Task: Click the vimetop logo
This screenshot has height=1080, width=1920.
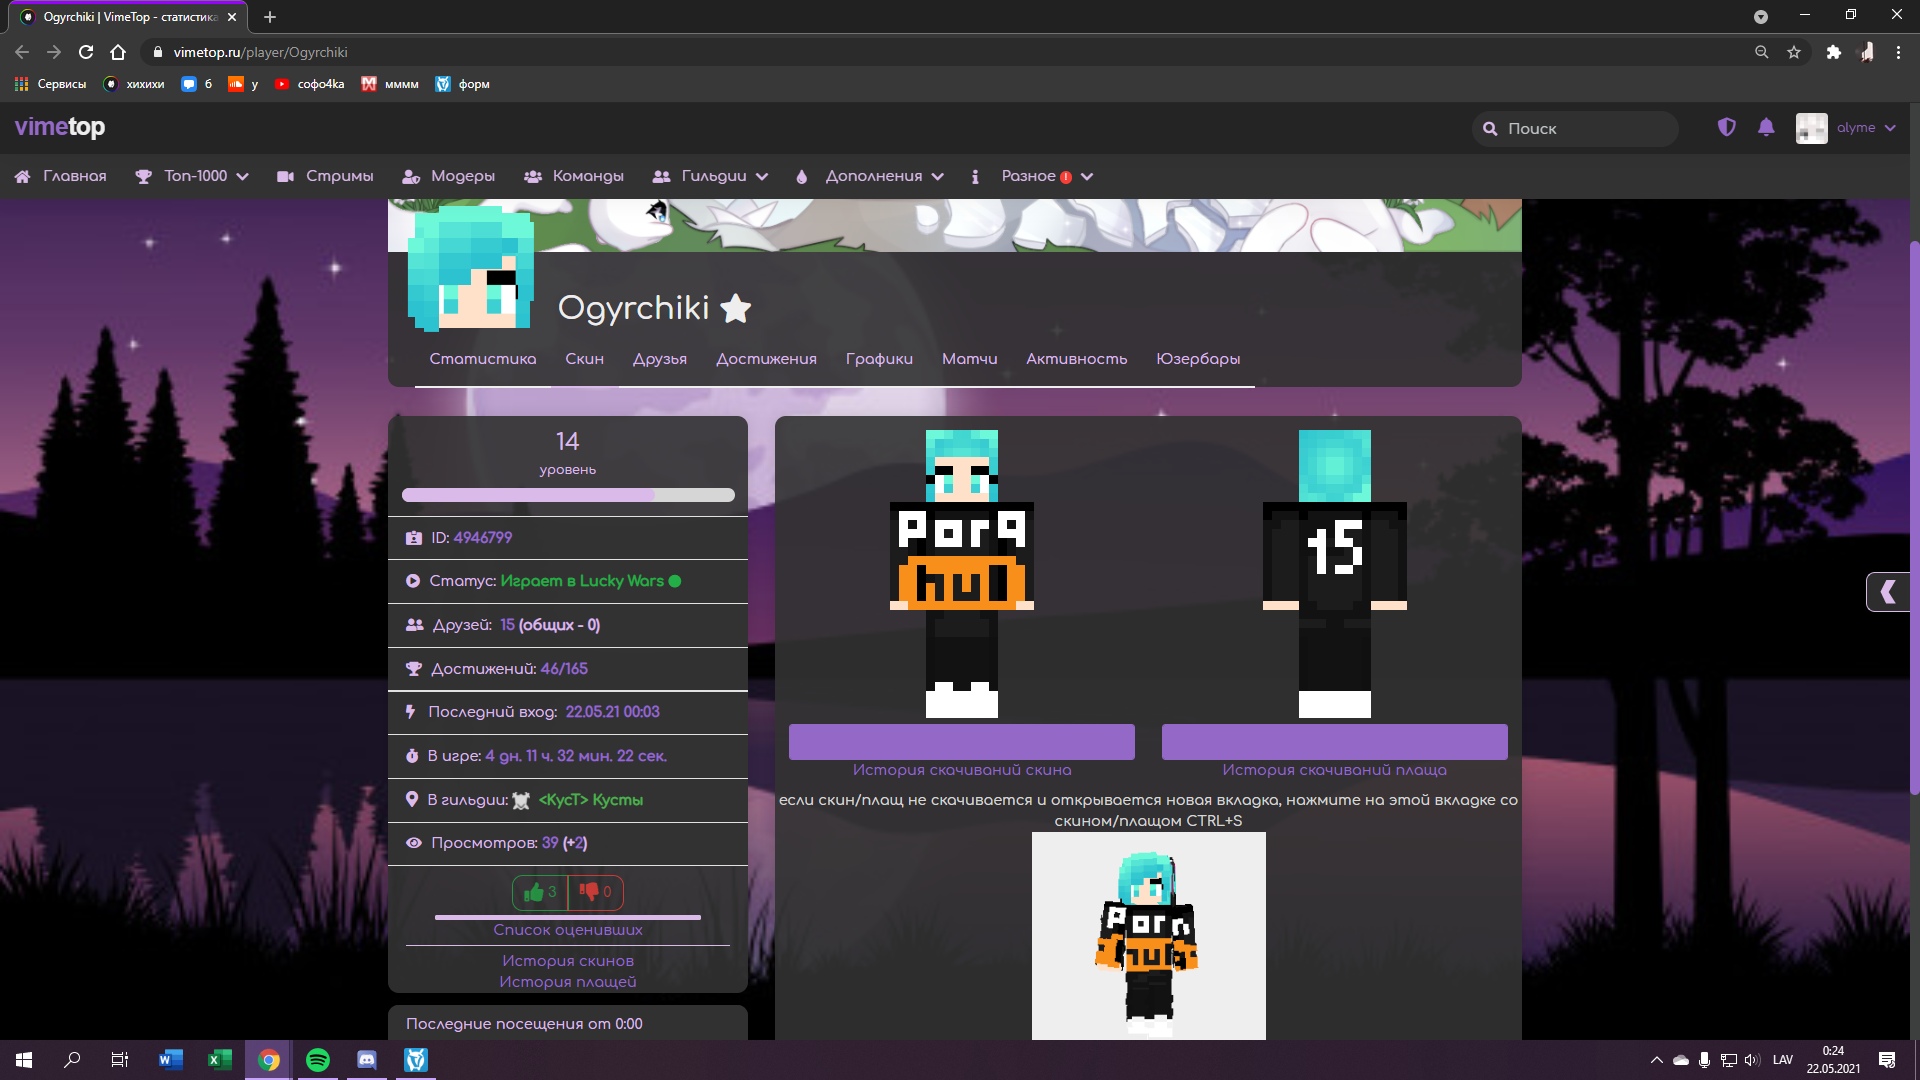Action: click(59, 127)
